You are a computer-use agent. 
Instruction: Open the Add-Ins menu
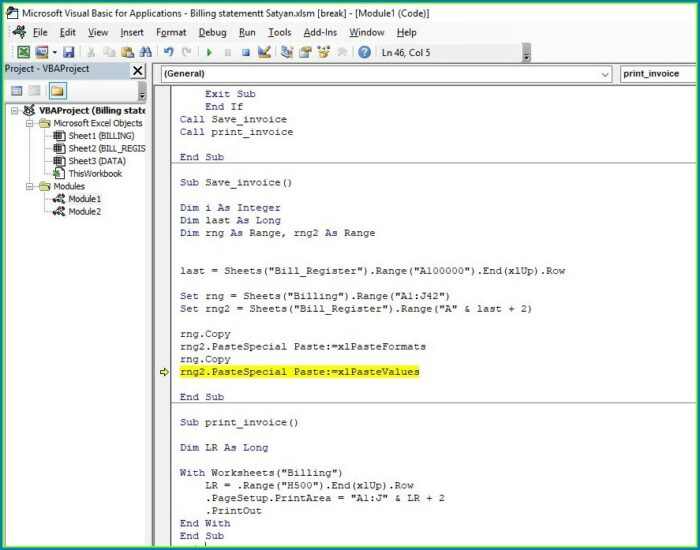(320, 32)
